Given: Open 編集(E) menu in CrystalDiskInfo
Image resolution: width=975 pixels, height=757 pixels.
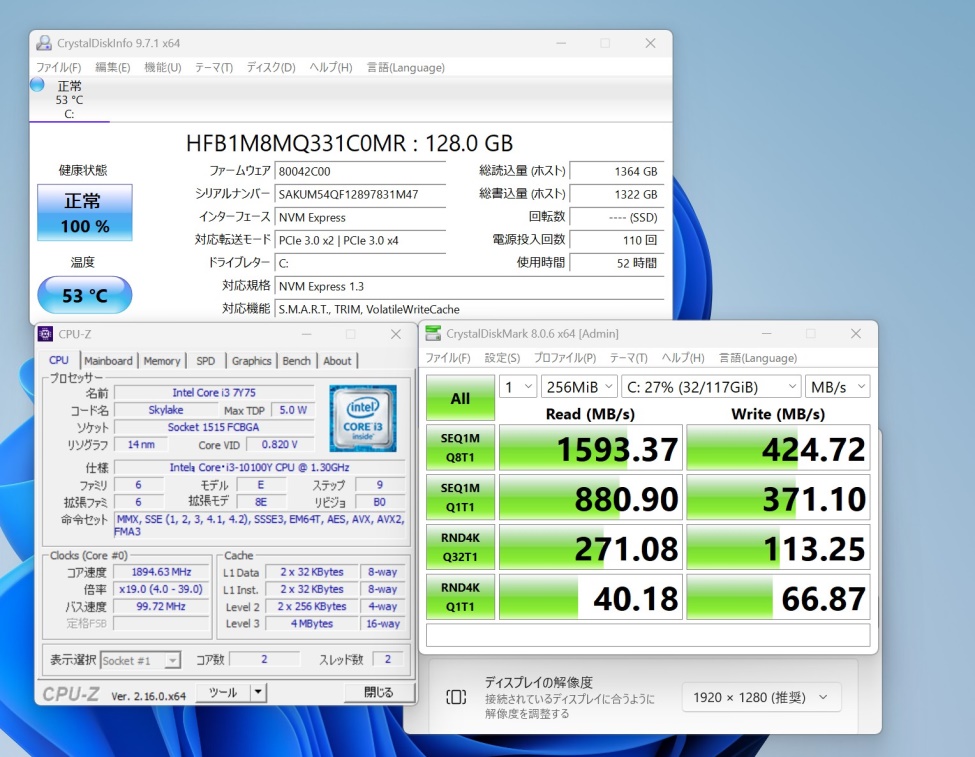Looking at the screenshot, I should (113, 67).
